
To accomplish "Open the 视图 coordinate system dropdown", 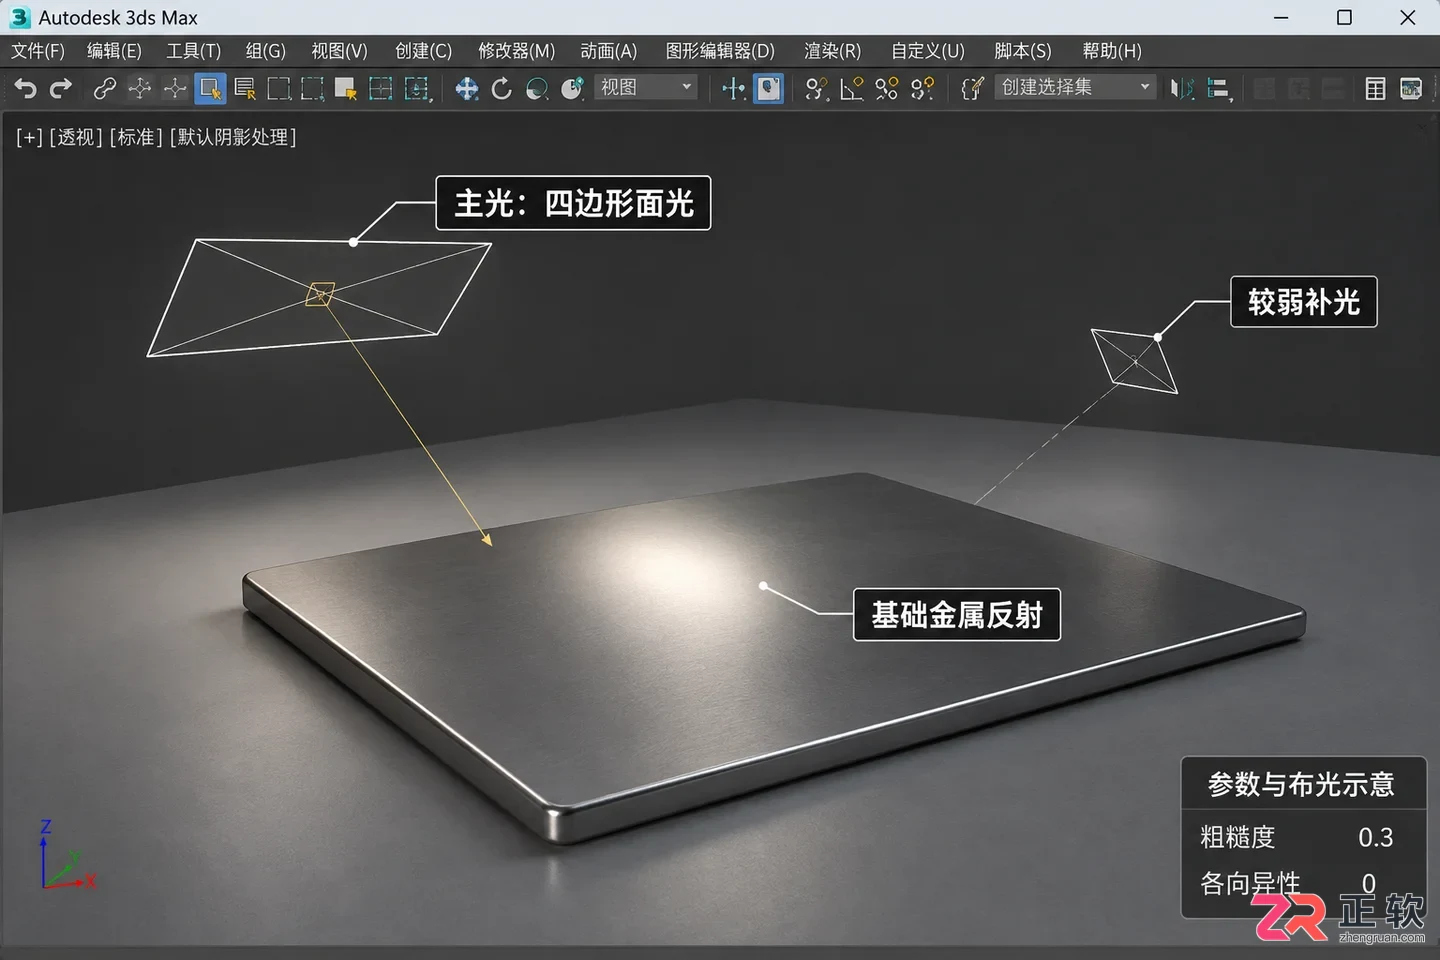I will tap(647, 88).
